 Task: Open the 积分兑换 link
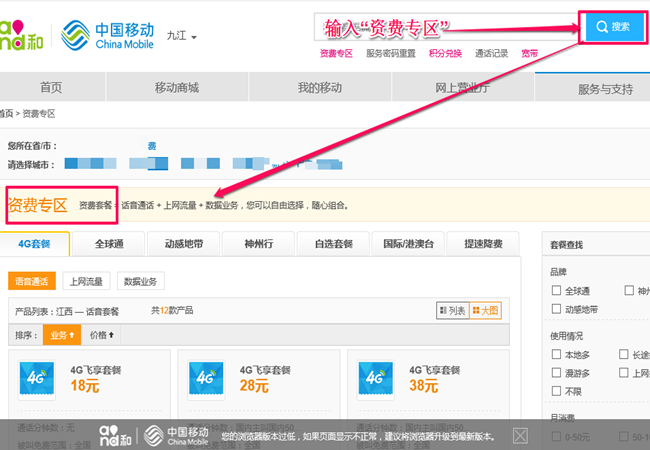(x=445, y=53)
